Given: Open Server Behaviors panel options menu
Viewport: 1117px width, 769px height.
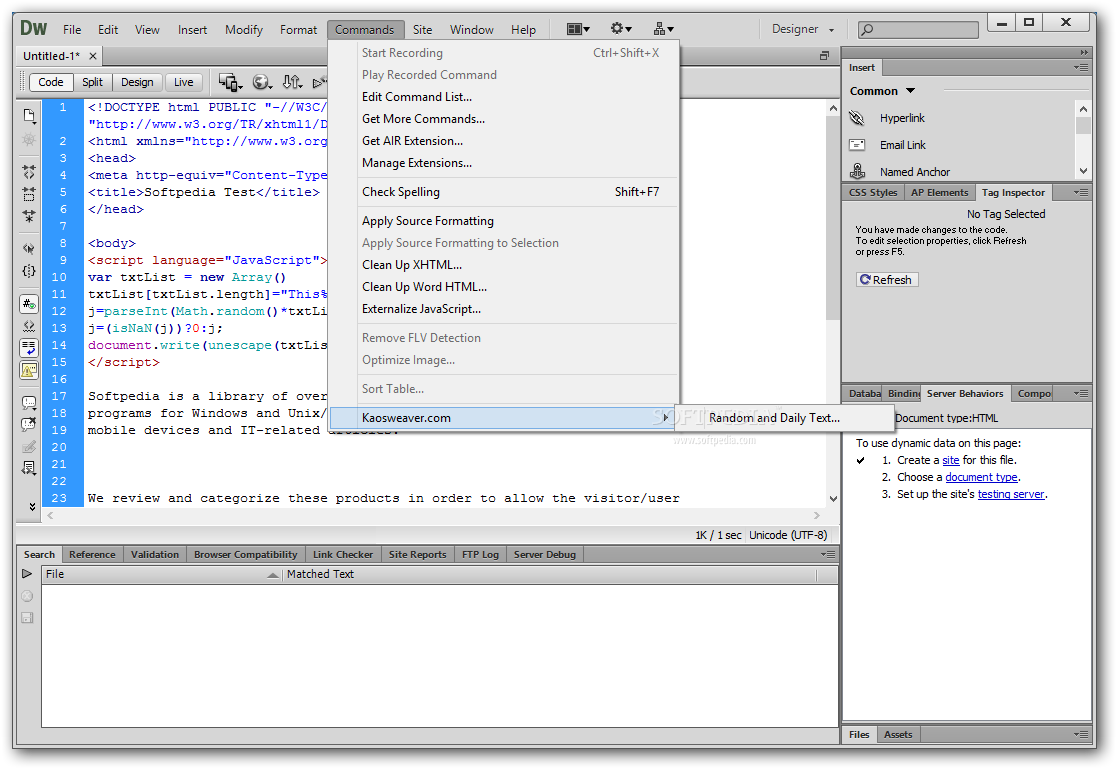Looking at the screenshot, I should (x=1081, y=393).
